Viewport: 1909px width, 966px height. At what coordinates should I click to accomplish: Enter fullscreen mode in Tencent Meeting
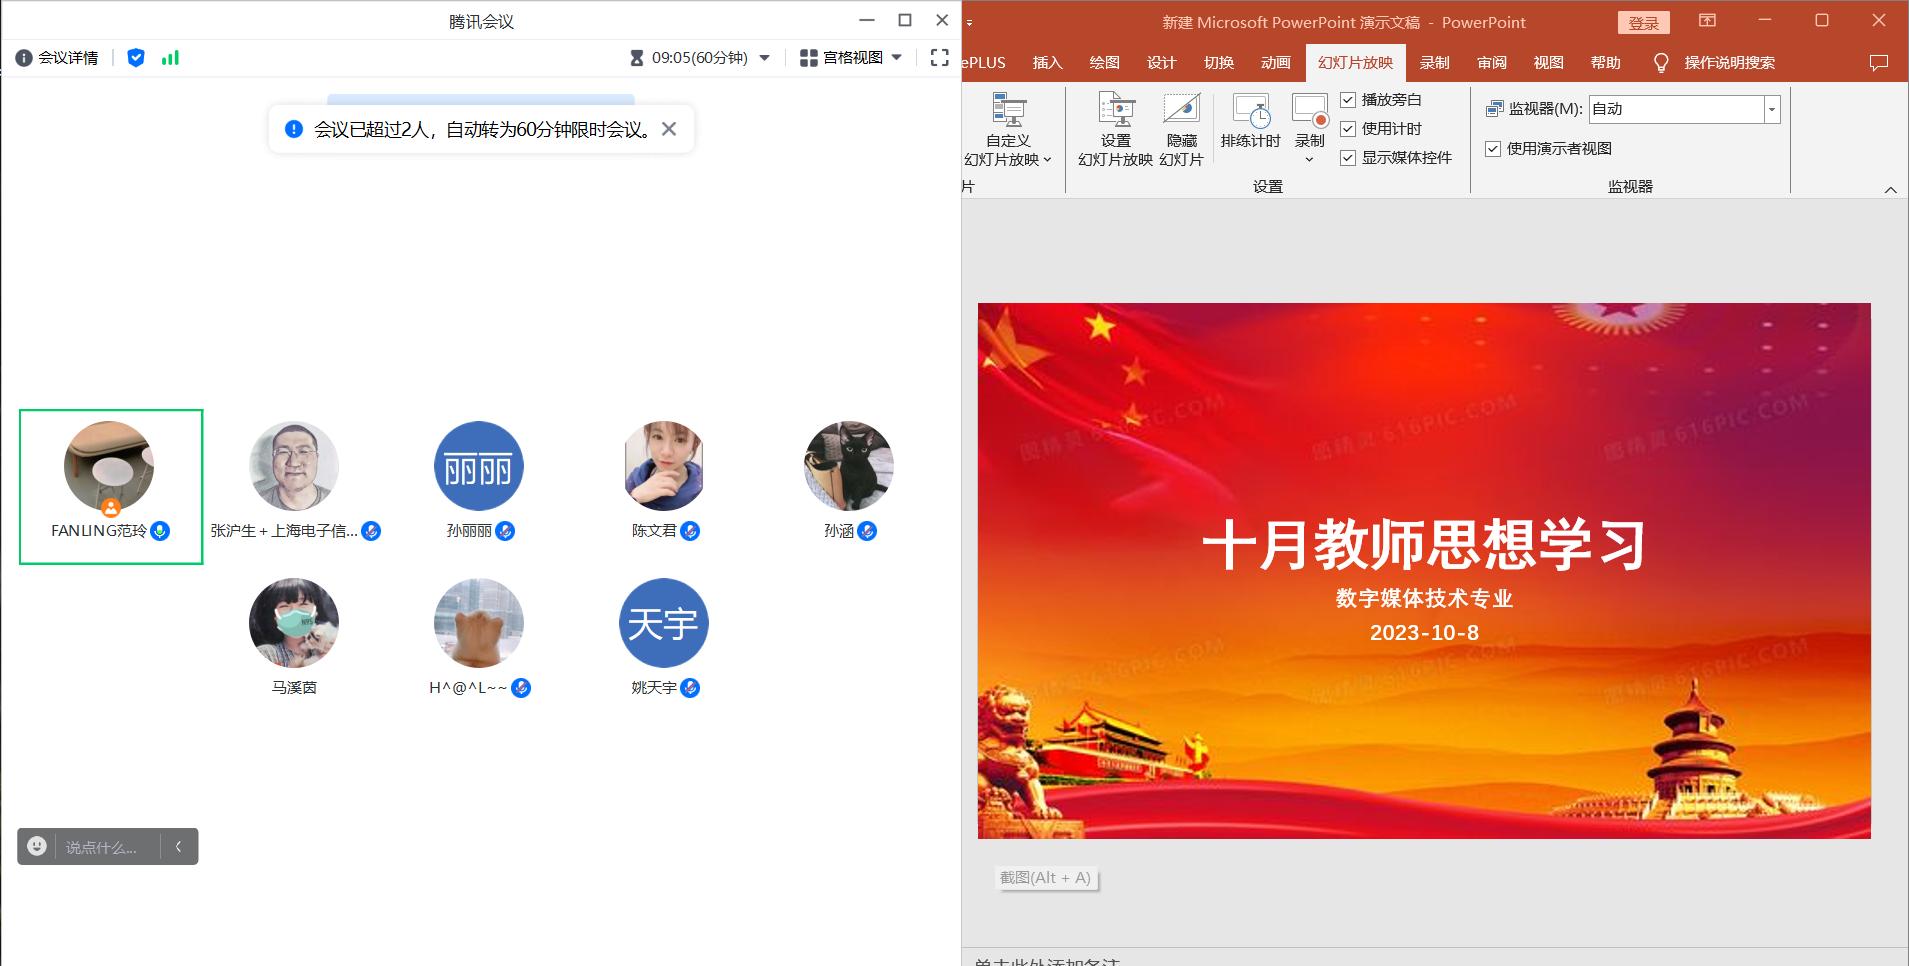click(939, 58)
